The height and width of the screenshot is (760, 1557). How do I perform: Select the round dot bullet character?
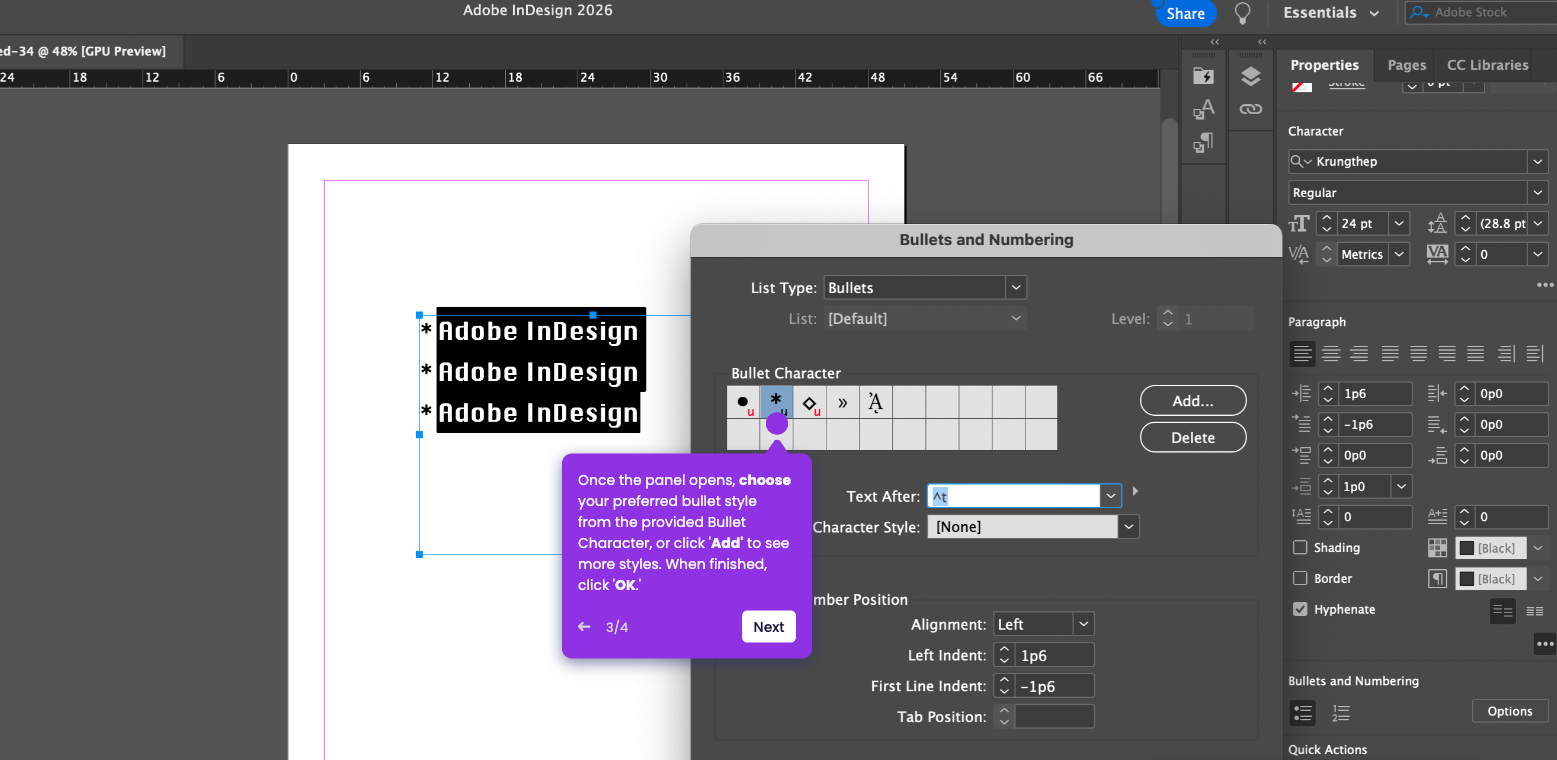743,402
